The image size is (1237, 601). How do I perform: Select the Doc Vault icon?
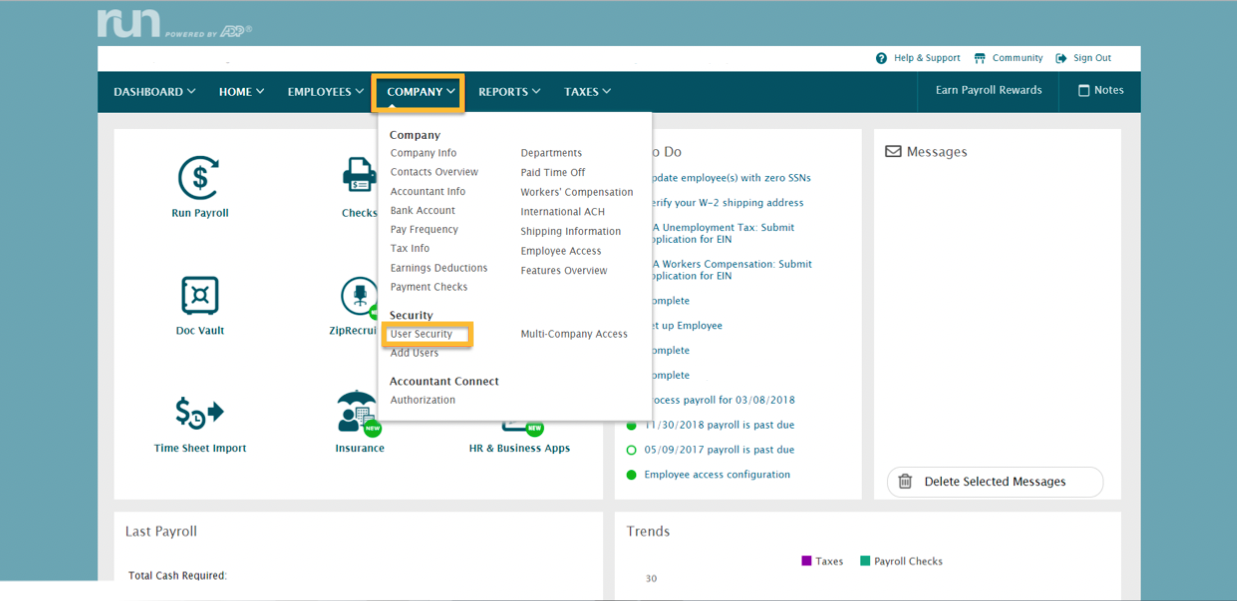coord(199,297)
